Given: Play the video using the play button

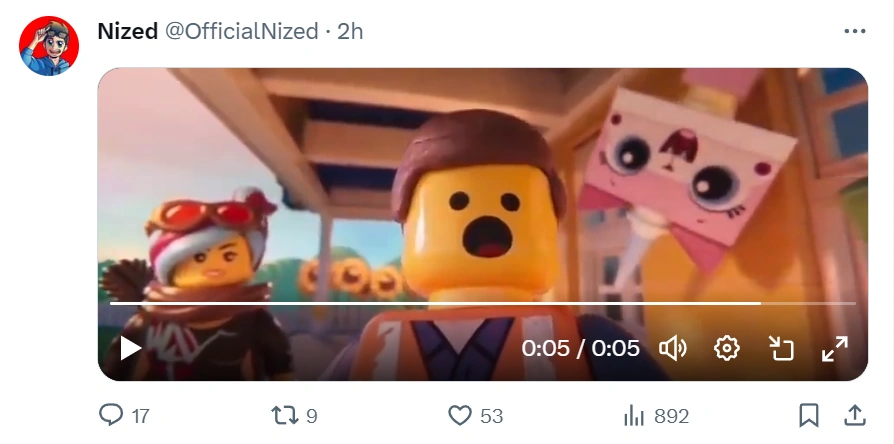Looking at the screenshot, I should 130,348.
